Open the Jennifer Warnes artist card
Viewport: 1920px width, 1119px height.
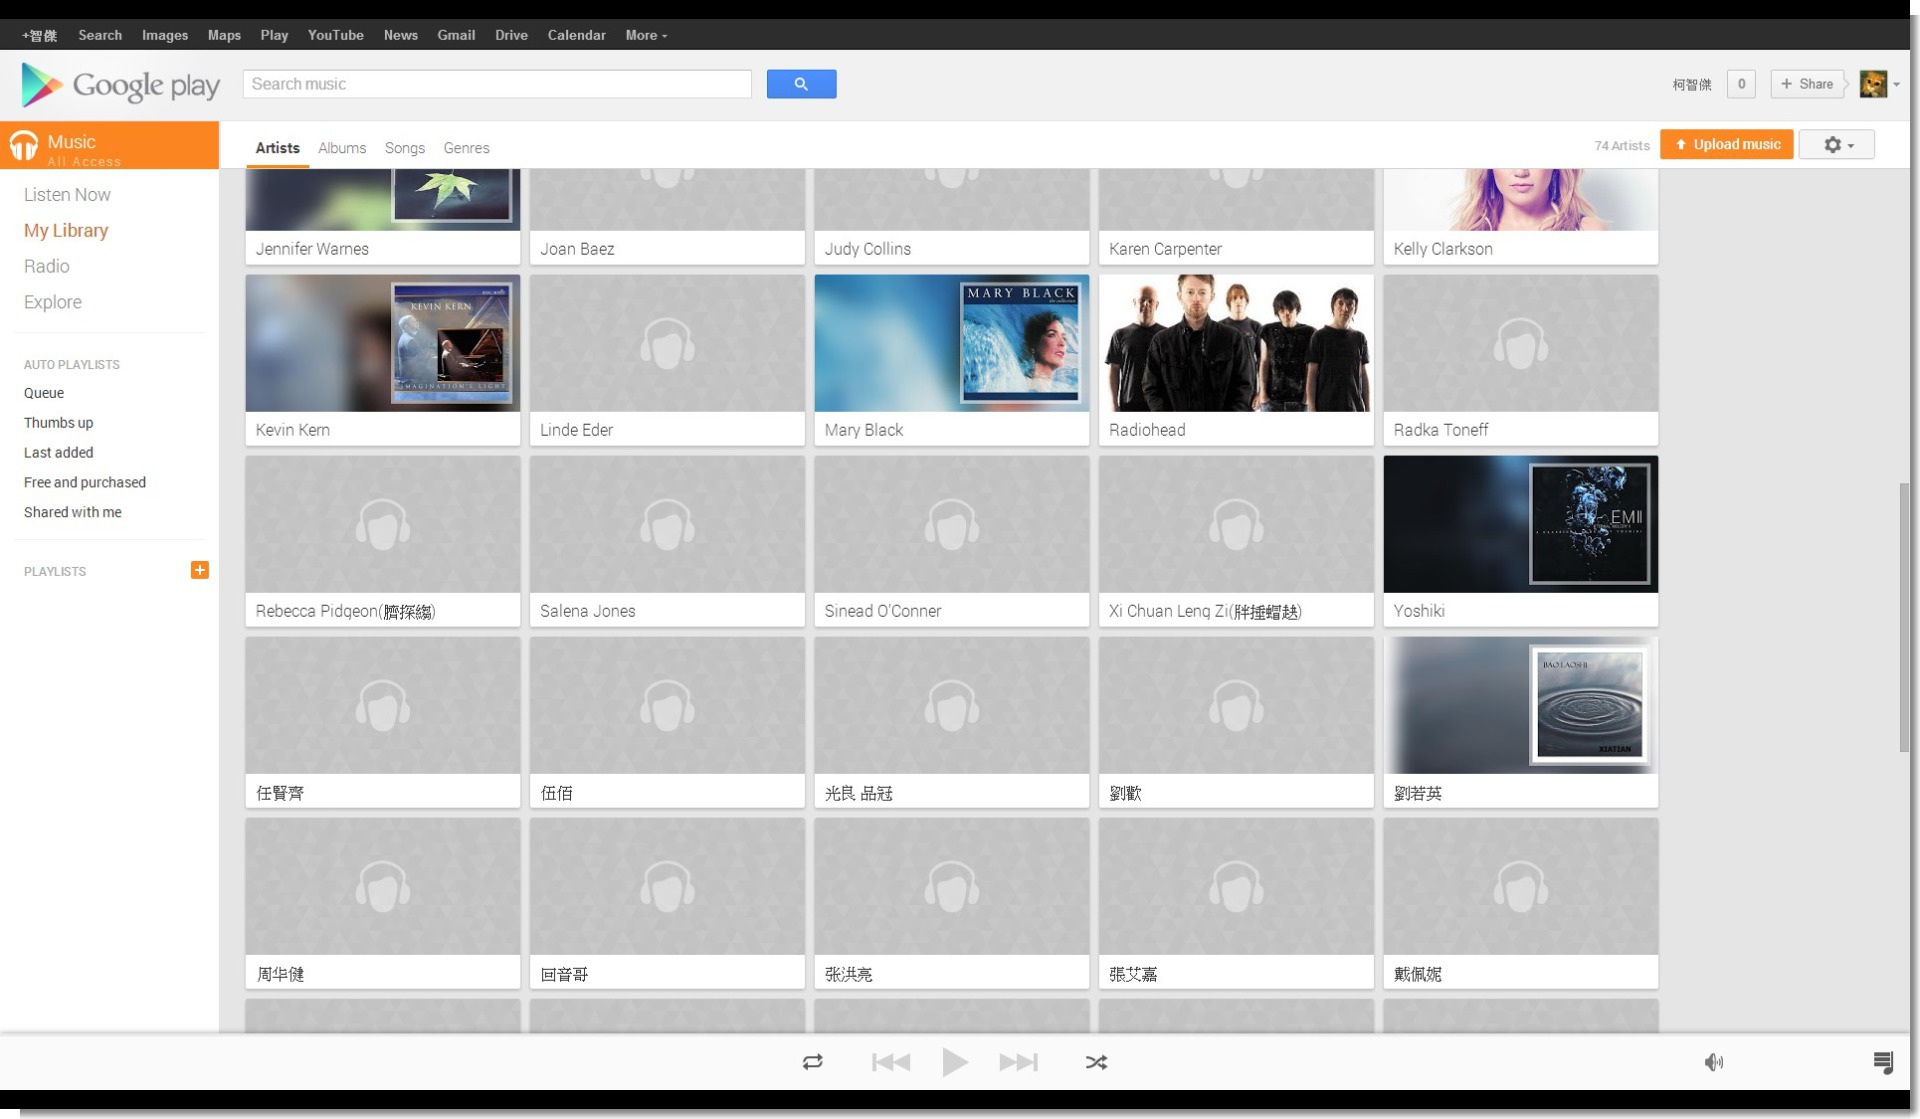[383, 216]
